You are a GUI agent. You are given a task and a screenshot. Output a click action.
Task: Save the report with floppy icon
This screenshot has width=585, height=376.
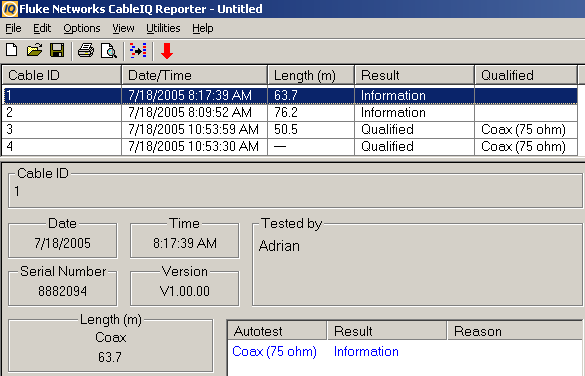point(57,50)
